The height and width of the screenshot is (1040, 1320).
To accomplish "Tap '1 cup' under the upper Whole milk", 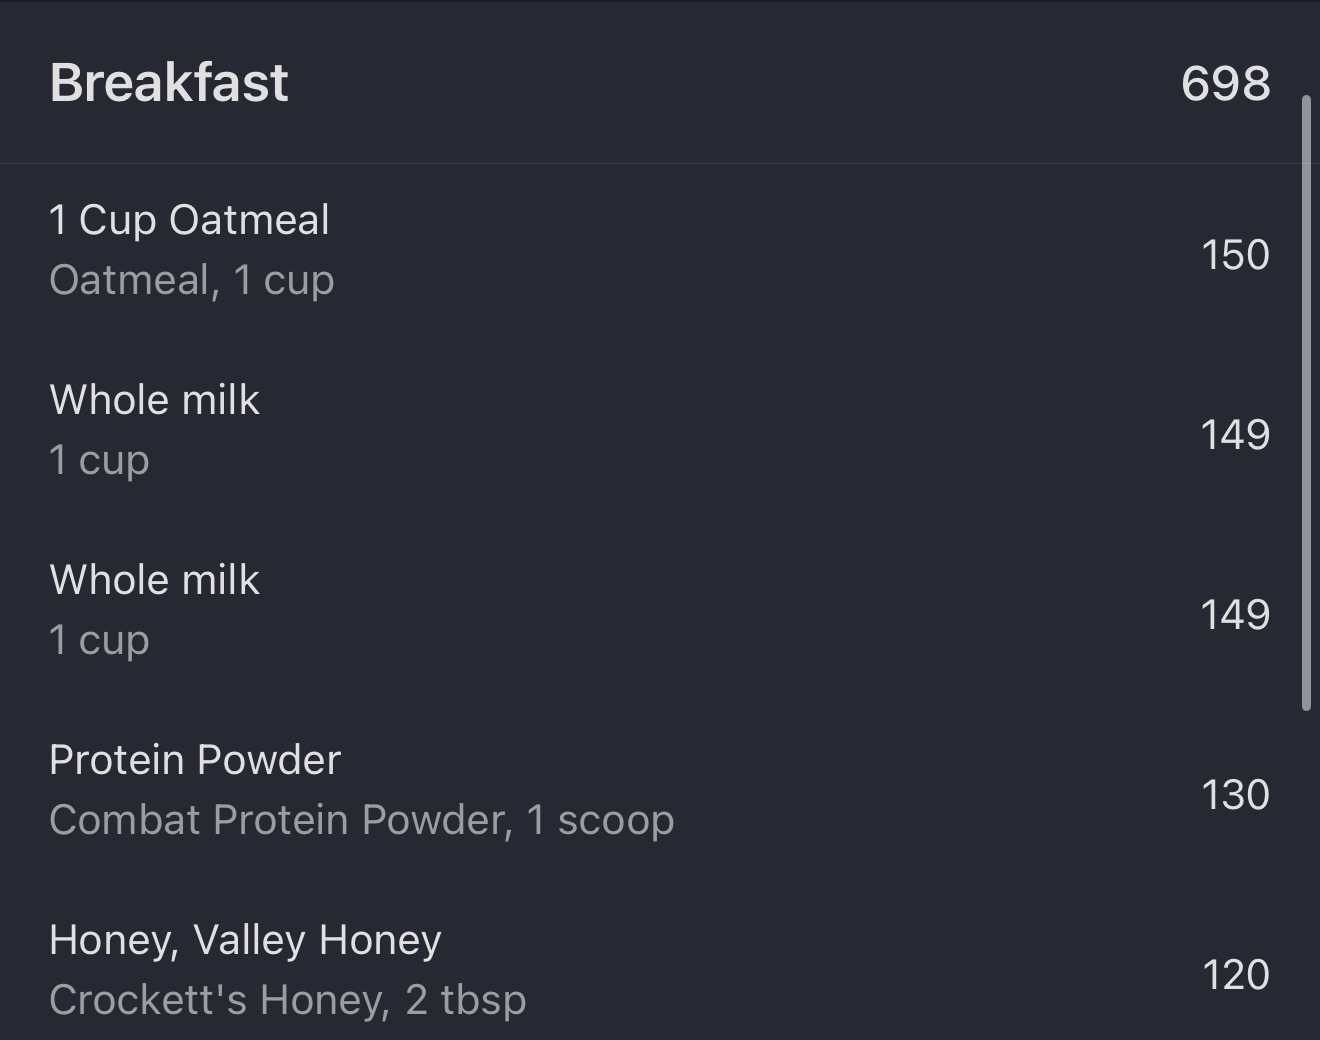I will point(99,460).
